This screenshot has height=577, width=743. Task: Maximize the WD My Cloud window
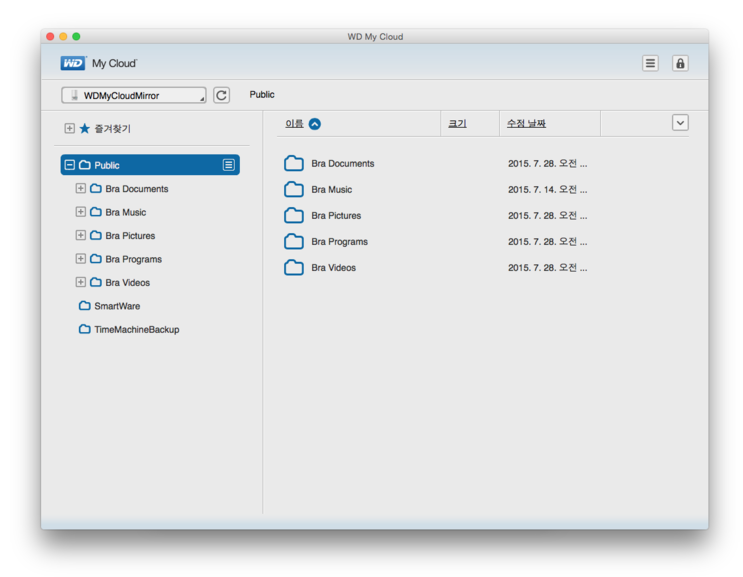pos(76,36)
